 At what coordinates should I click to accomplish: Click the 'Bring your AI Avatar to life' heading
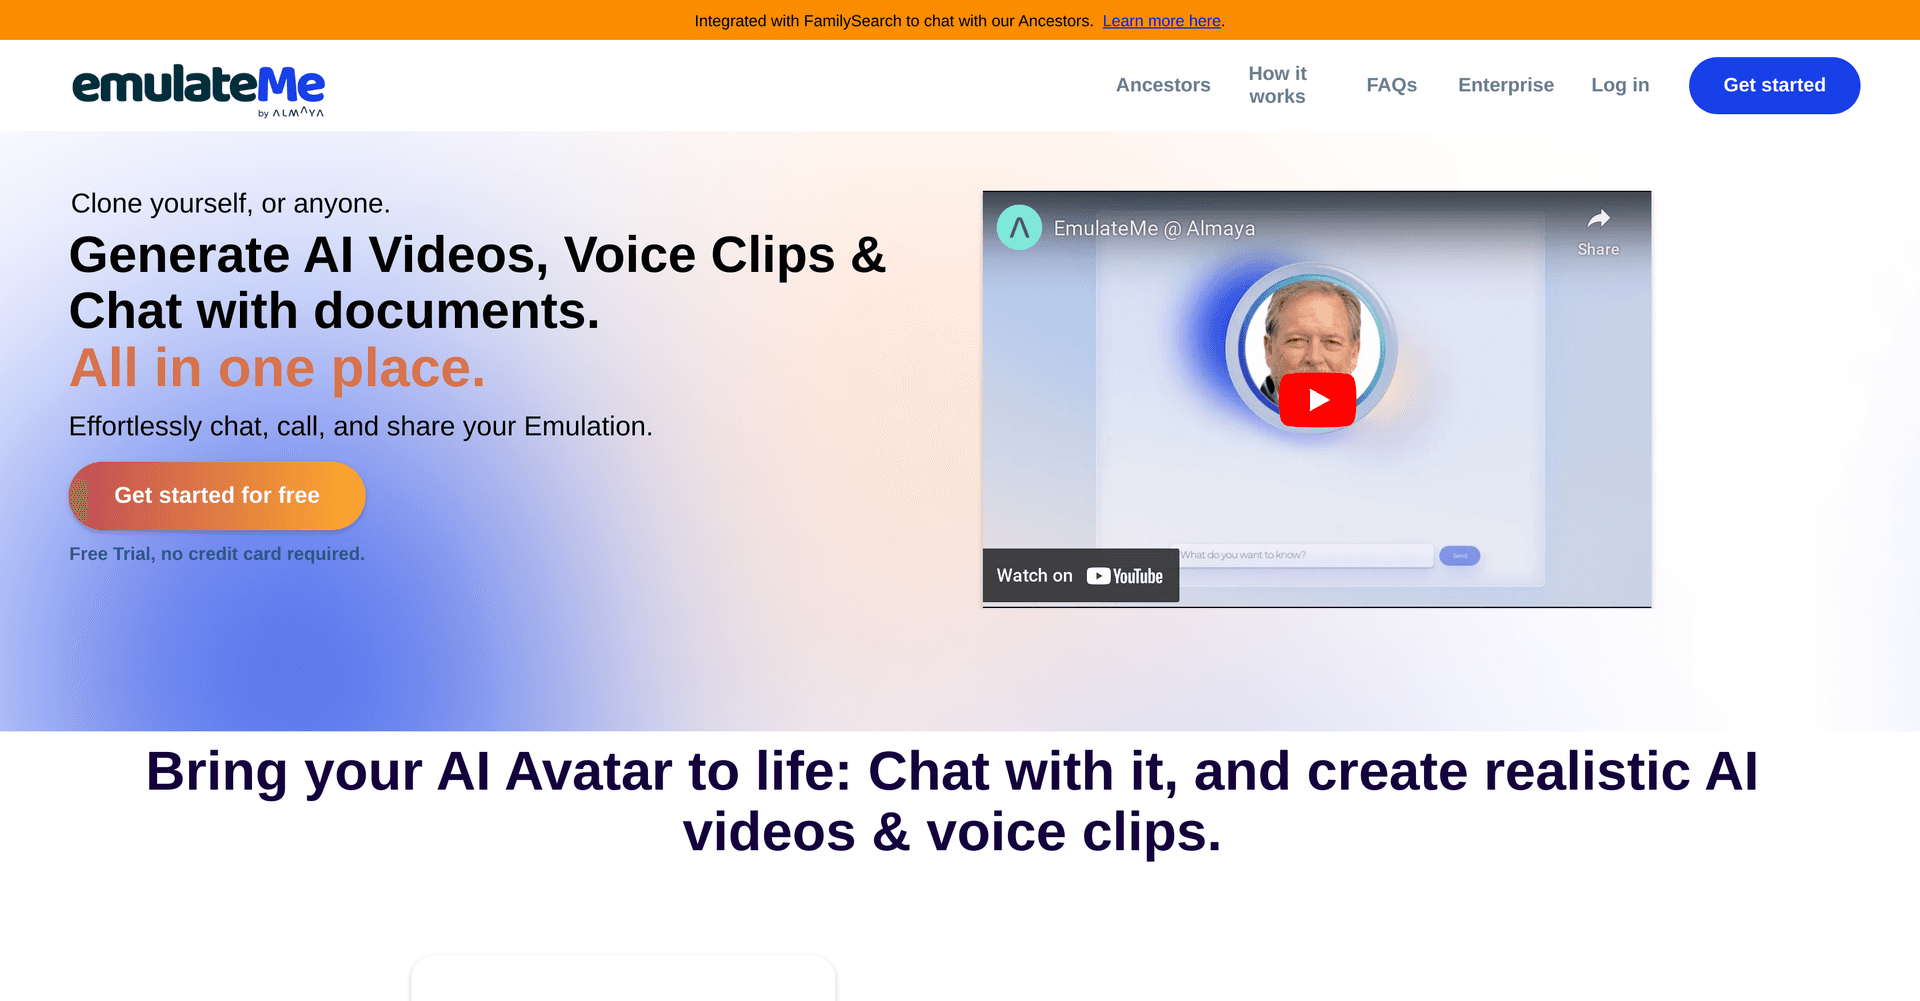(952, 801)
